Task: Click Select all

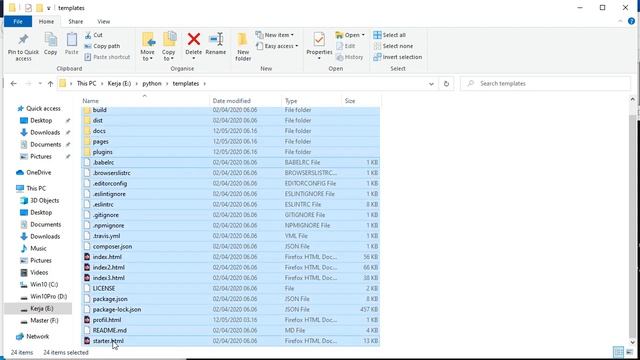Action: tap(389, 35)
